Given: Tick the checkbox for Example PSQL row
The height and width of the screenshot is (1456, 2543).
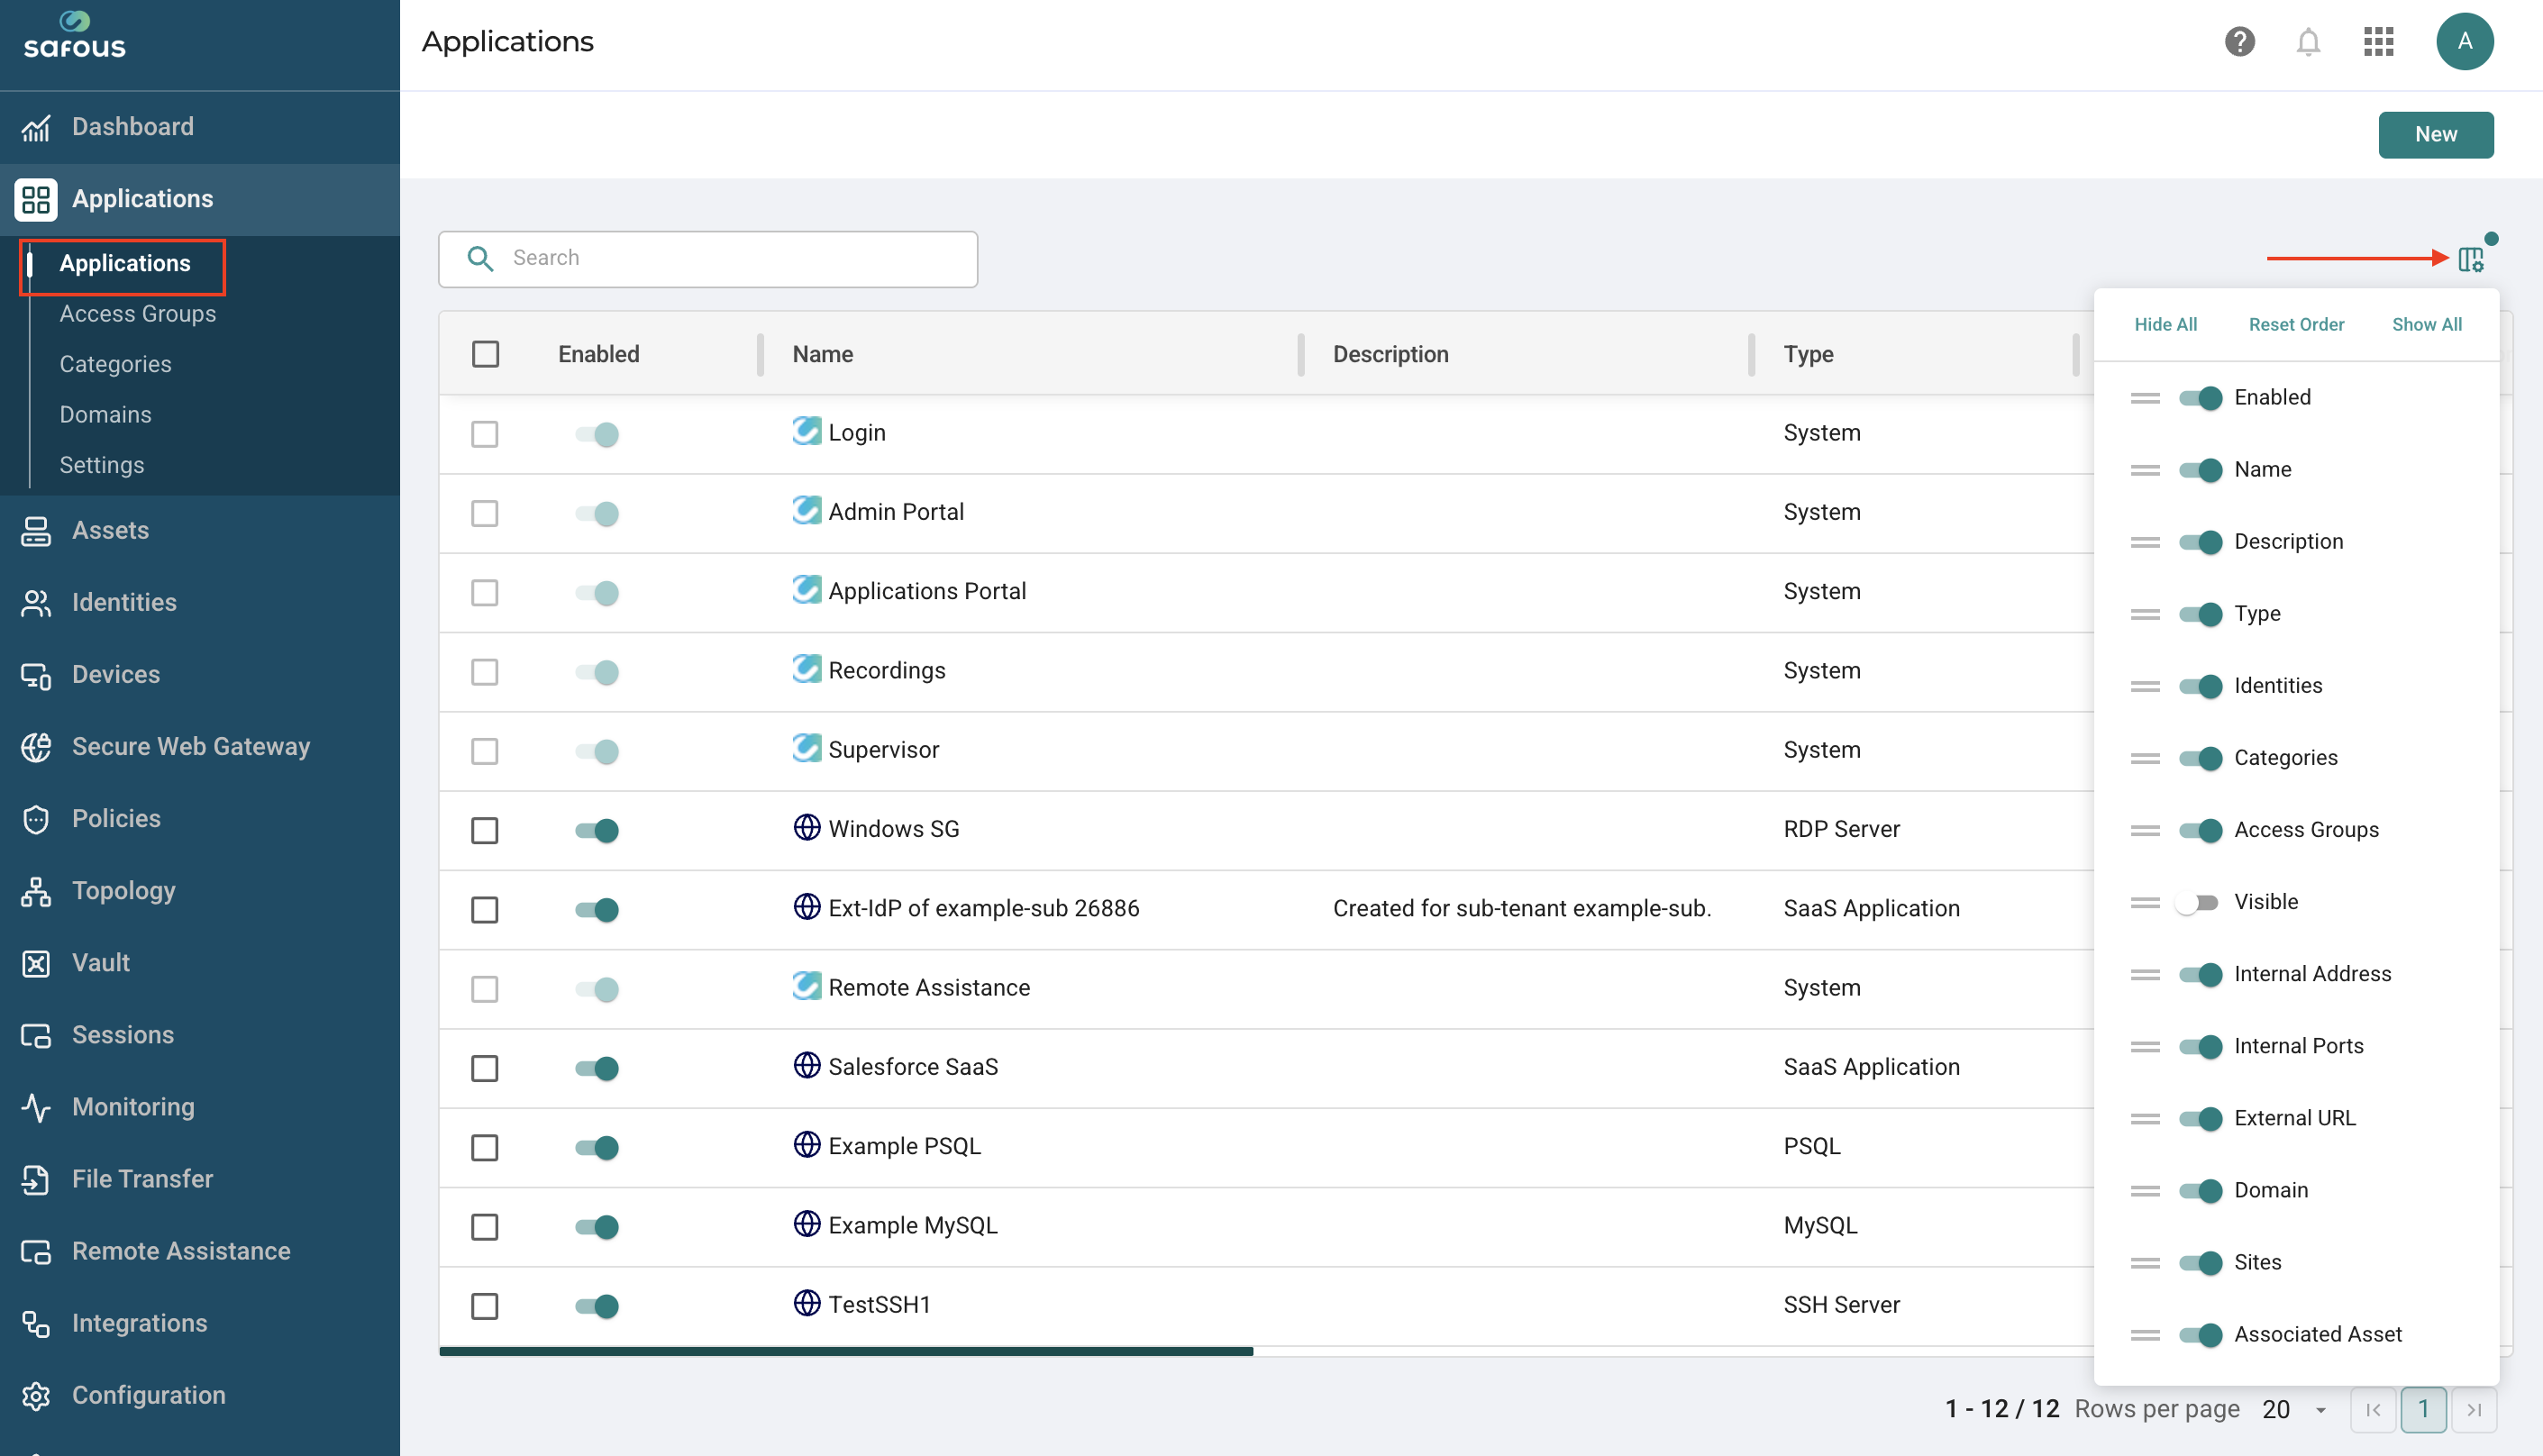Looking at the screenshot, I should point(484,1147).
